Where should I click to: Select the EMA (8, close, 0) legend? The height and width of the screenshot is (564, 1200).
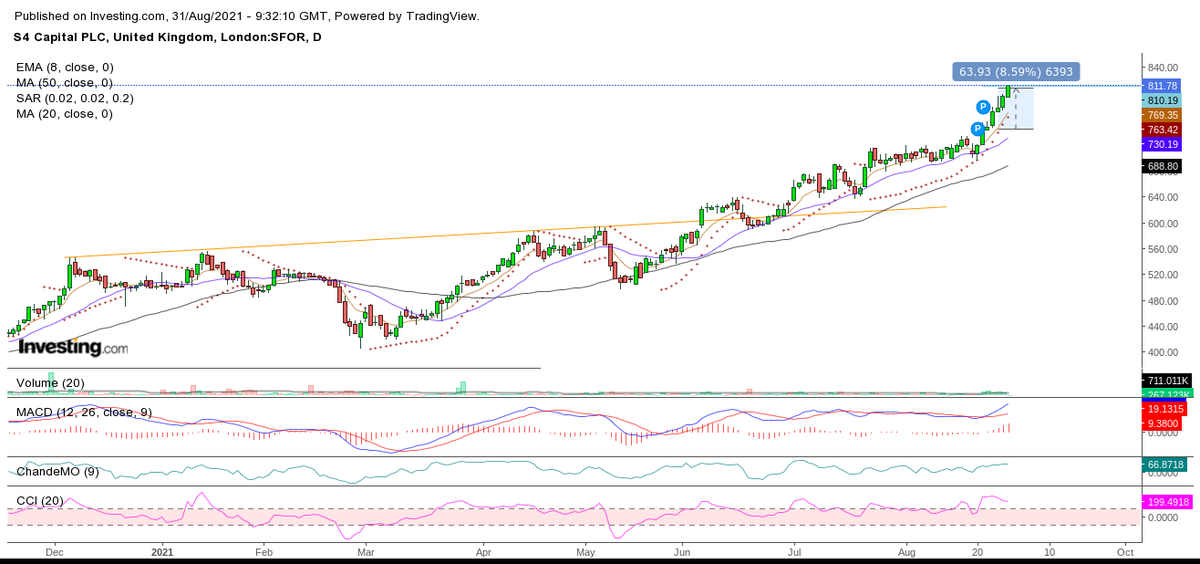point(65,66)
